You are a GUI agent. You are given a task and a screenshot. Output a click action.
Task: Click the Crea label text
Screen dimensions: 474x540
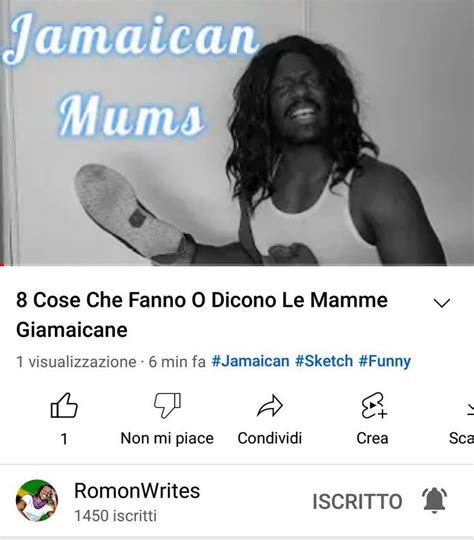[372, 438]
